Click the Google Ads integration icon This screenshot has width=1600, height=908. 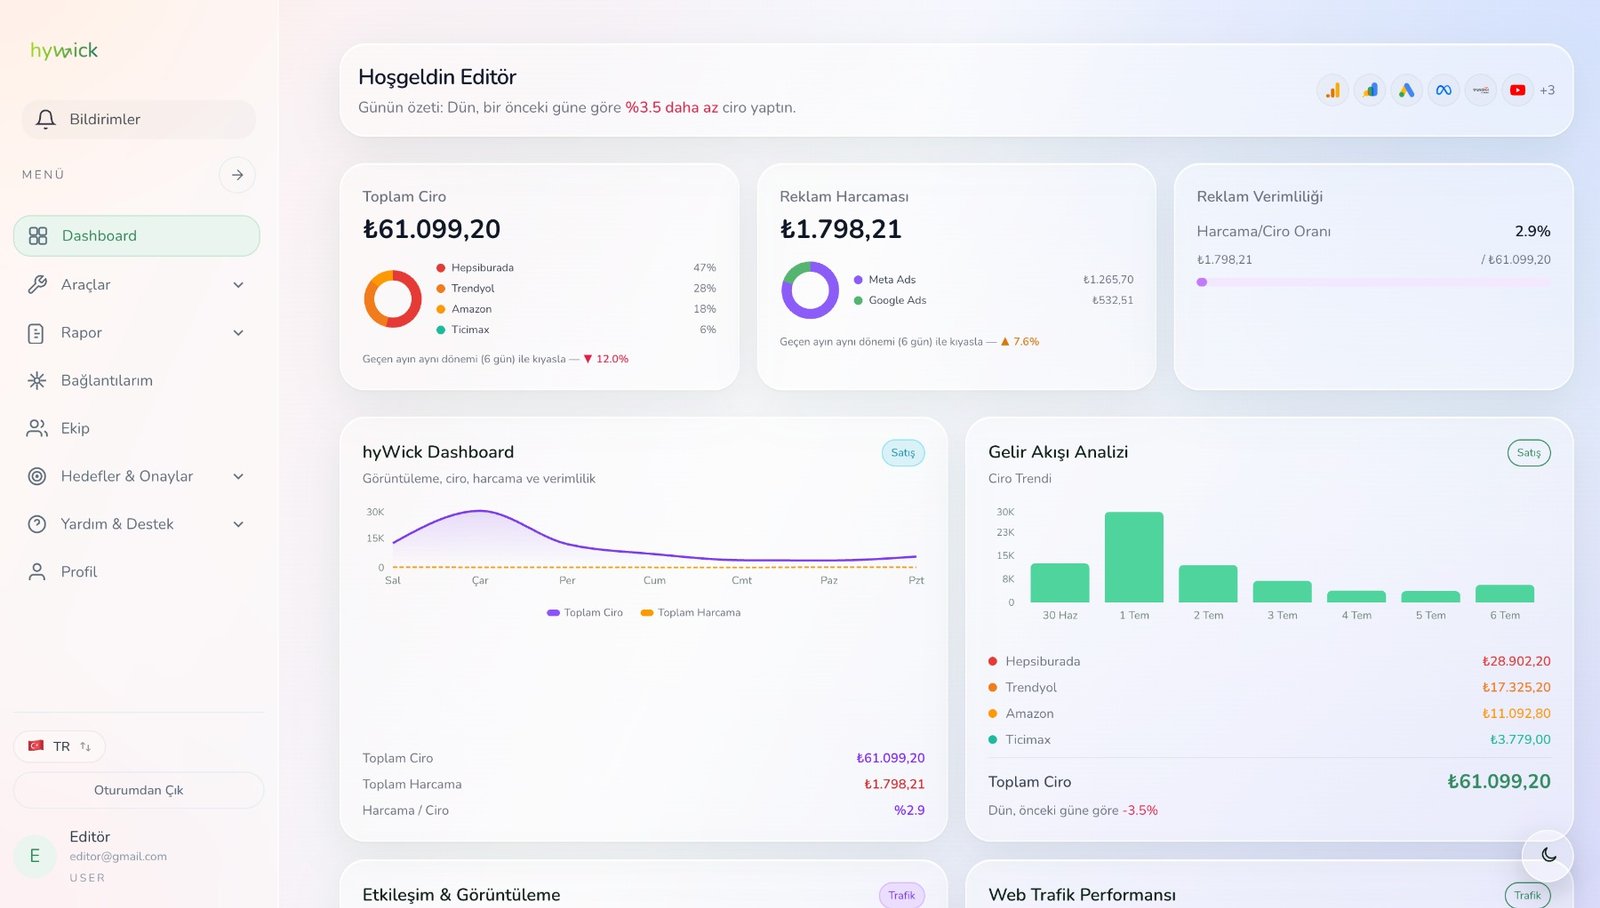(1407, 90)
